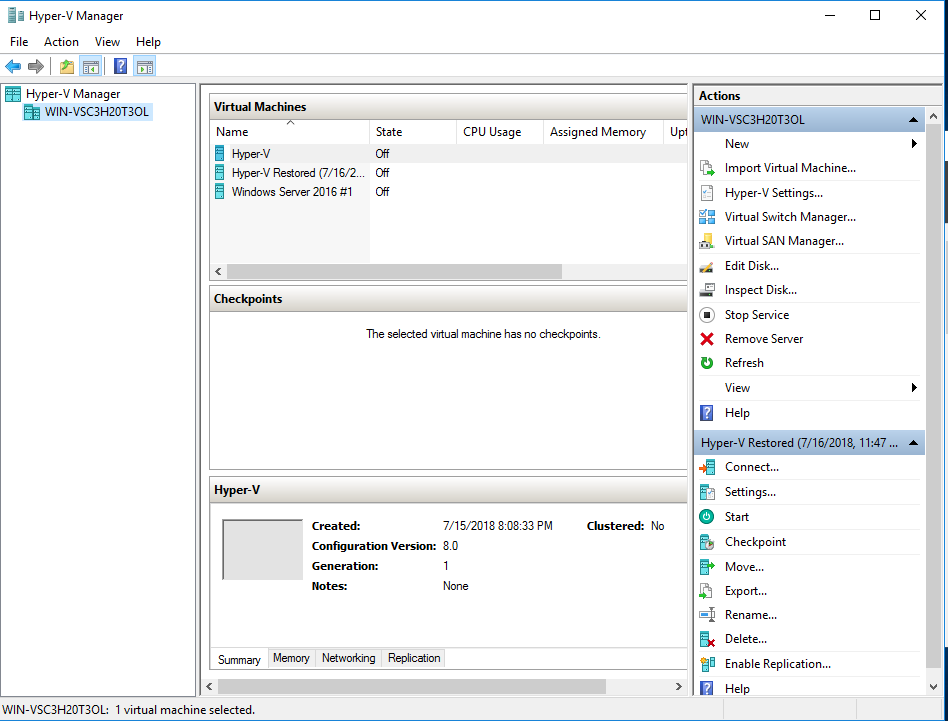Click the Help entry under VM actions
This screenshot has width=948, height=721.
pyautogui.click(x=737, y=688)
